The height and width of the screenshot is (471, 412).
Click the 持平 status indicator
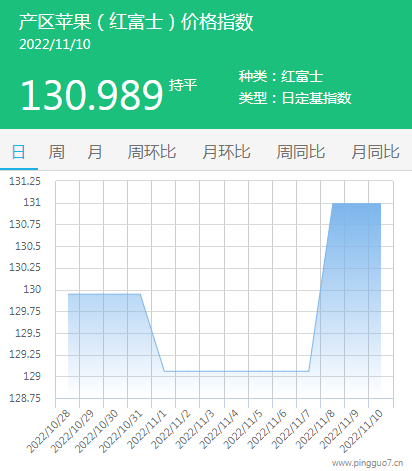coord(183,85)
